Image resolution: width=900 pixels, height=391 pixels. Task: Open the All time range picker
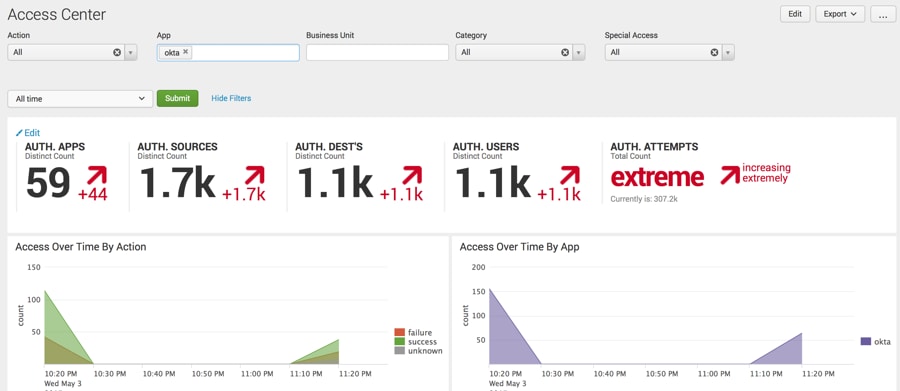coord(80,99)
